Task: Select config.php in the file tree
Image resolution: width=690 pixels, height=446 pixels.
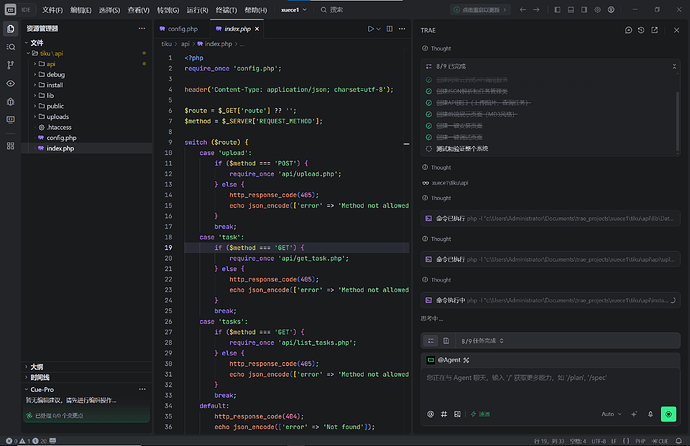Action: point(61,138)
